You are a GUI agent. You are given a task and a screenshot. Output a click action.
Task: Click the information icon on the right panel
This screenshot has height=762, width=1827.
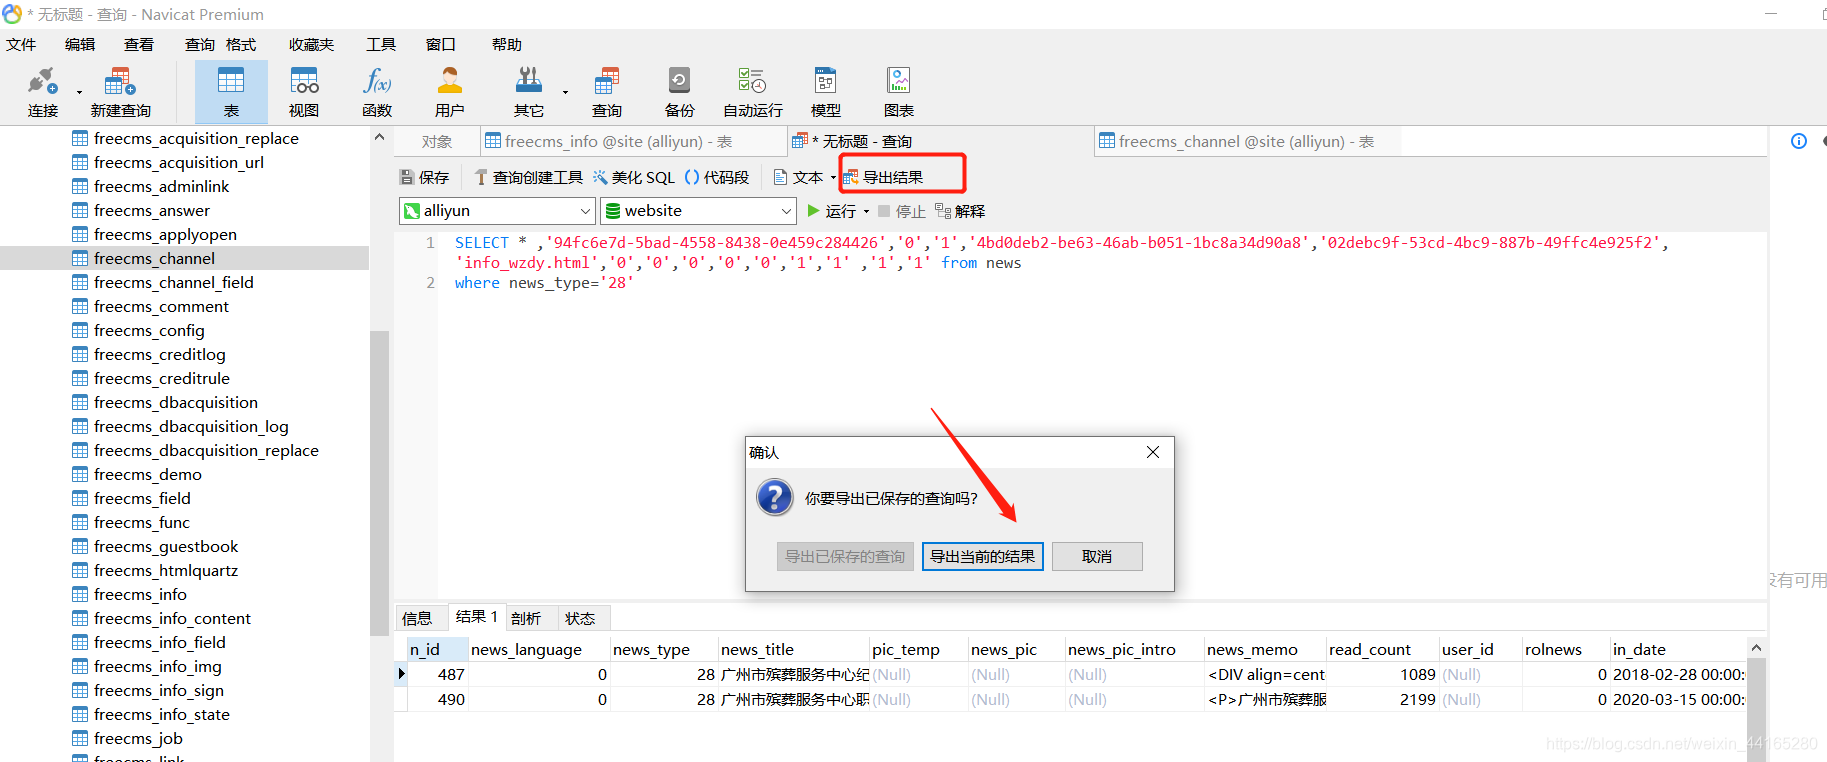1799,141
